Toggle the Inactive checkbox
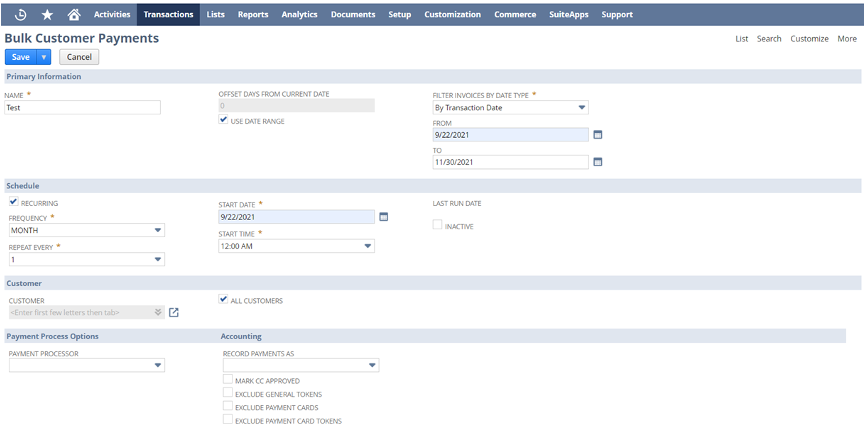 438,225
